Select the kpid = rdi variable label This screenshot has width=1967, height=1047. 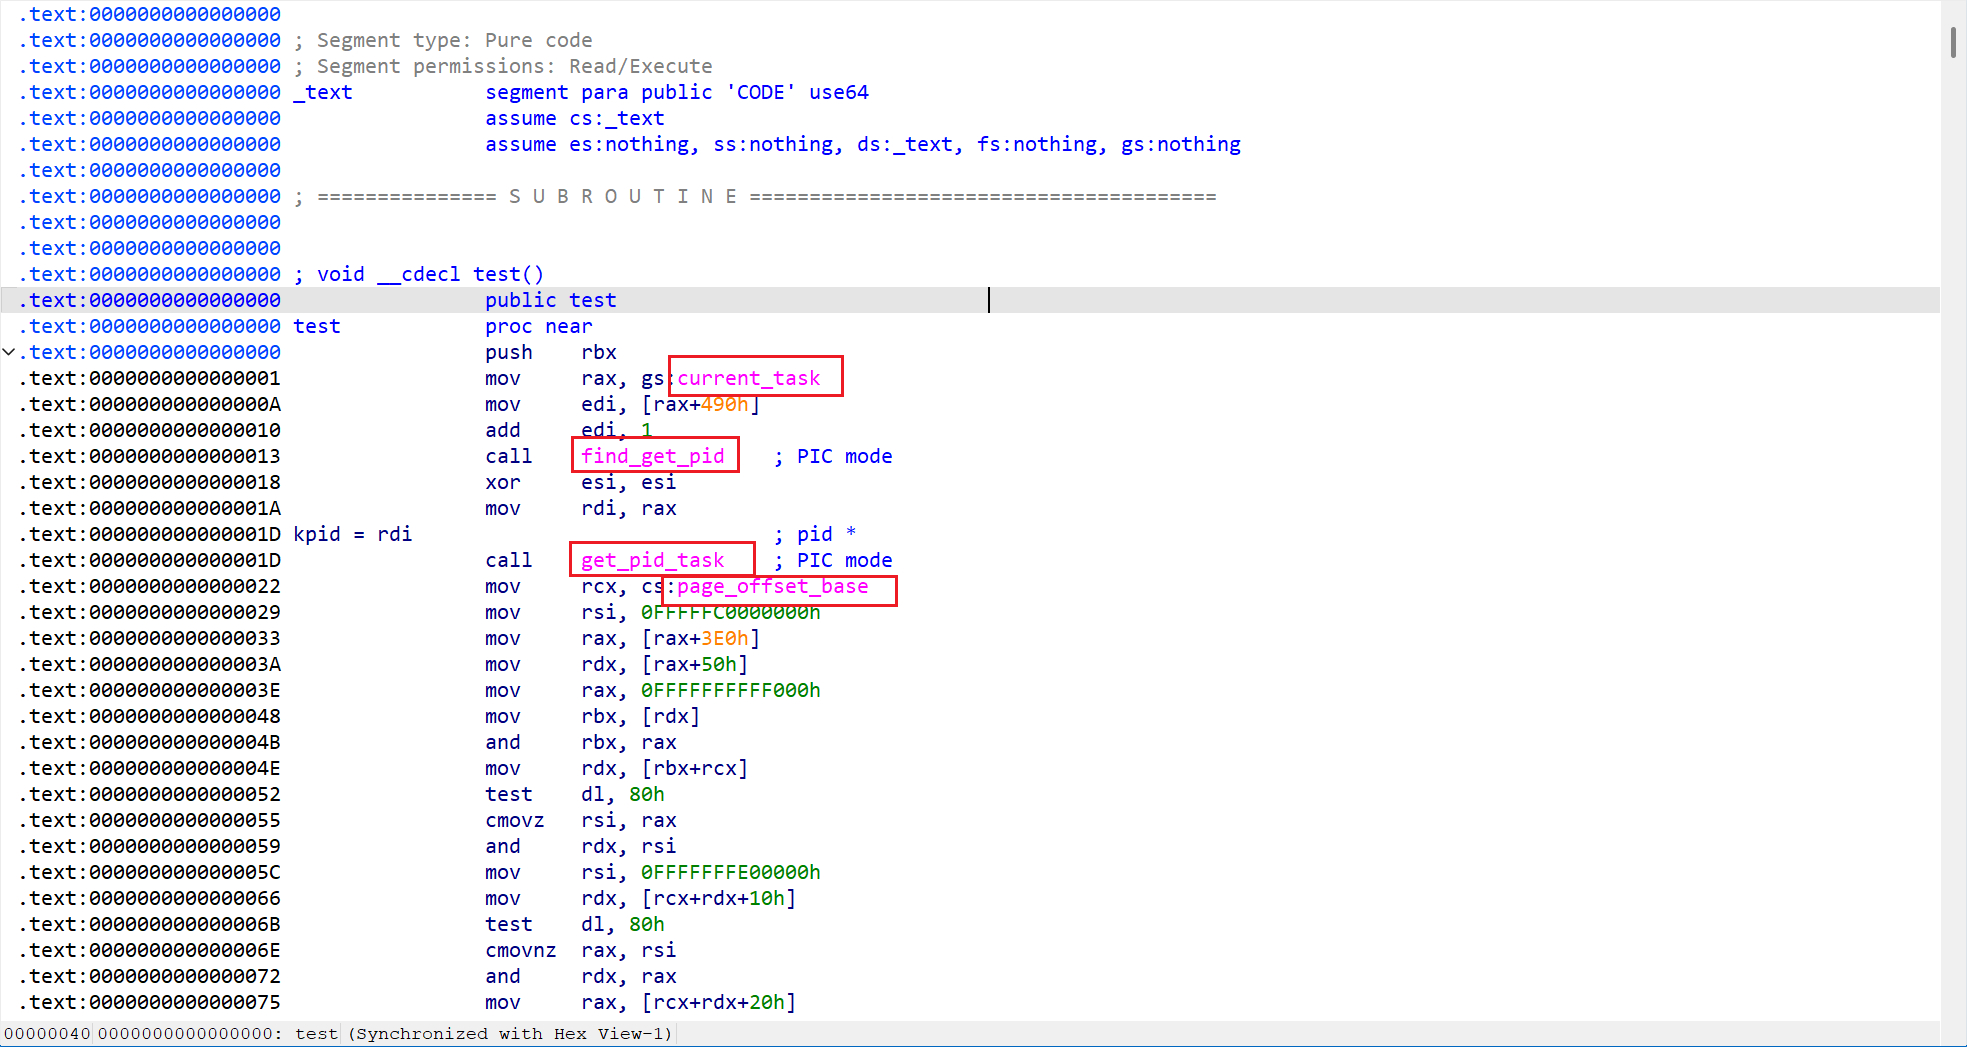[x=352, y=534]
